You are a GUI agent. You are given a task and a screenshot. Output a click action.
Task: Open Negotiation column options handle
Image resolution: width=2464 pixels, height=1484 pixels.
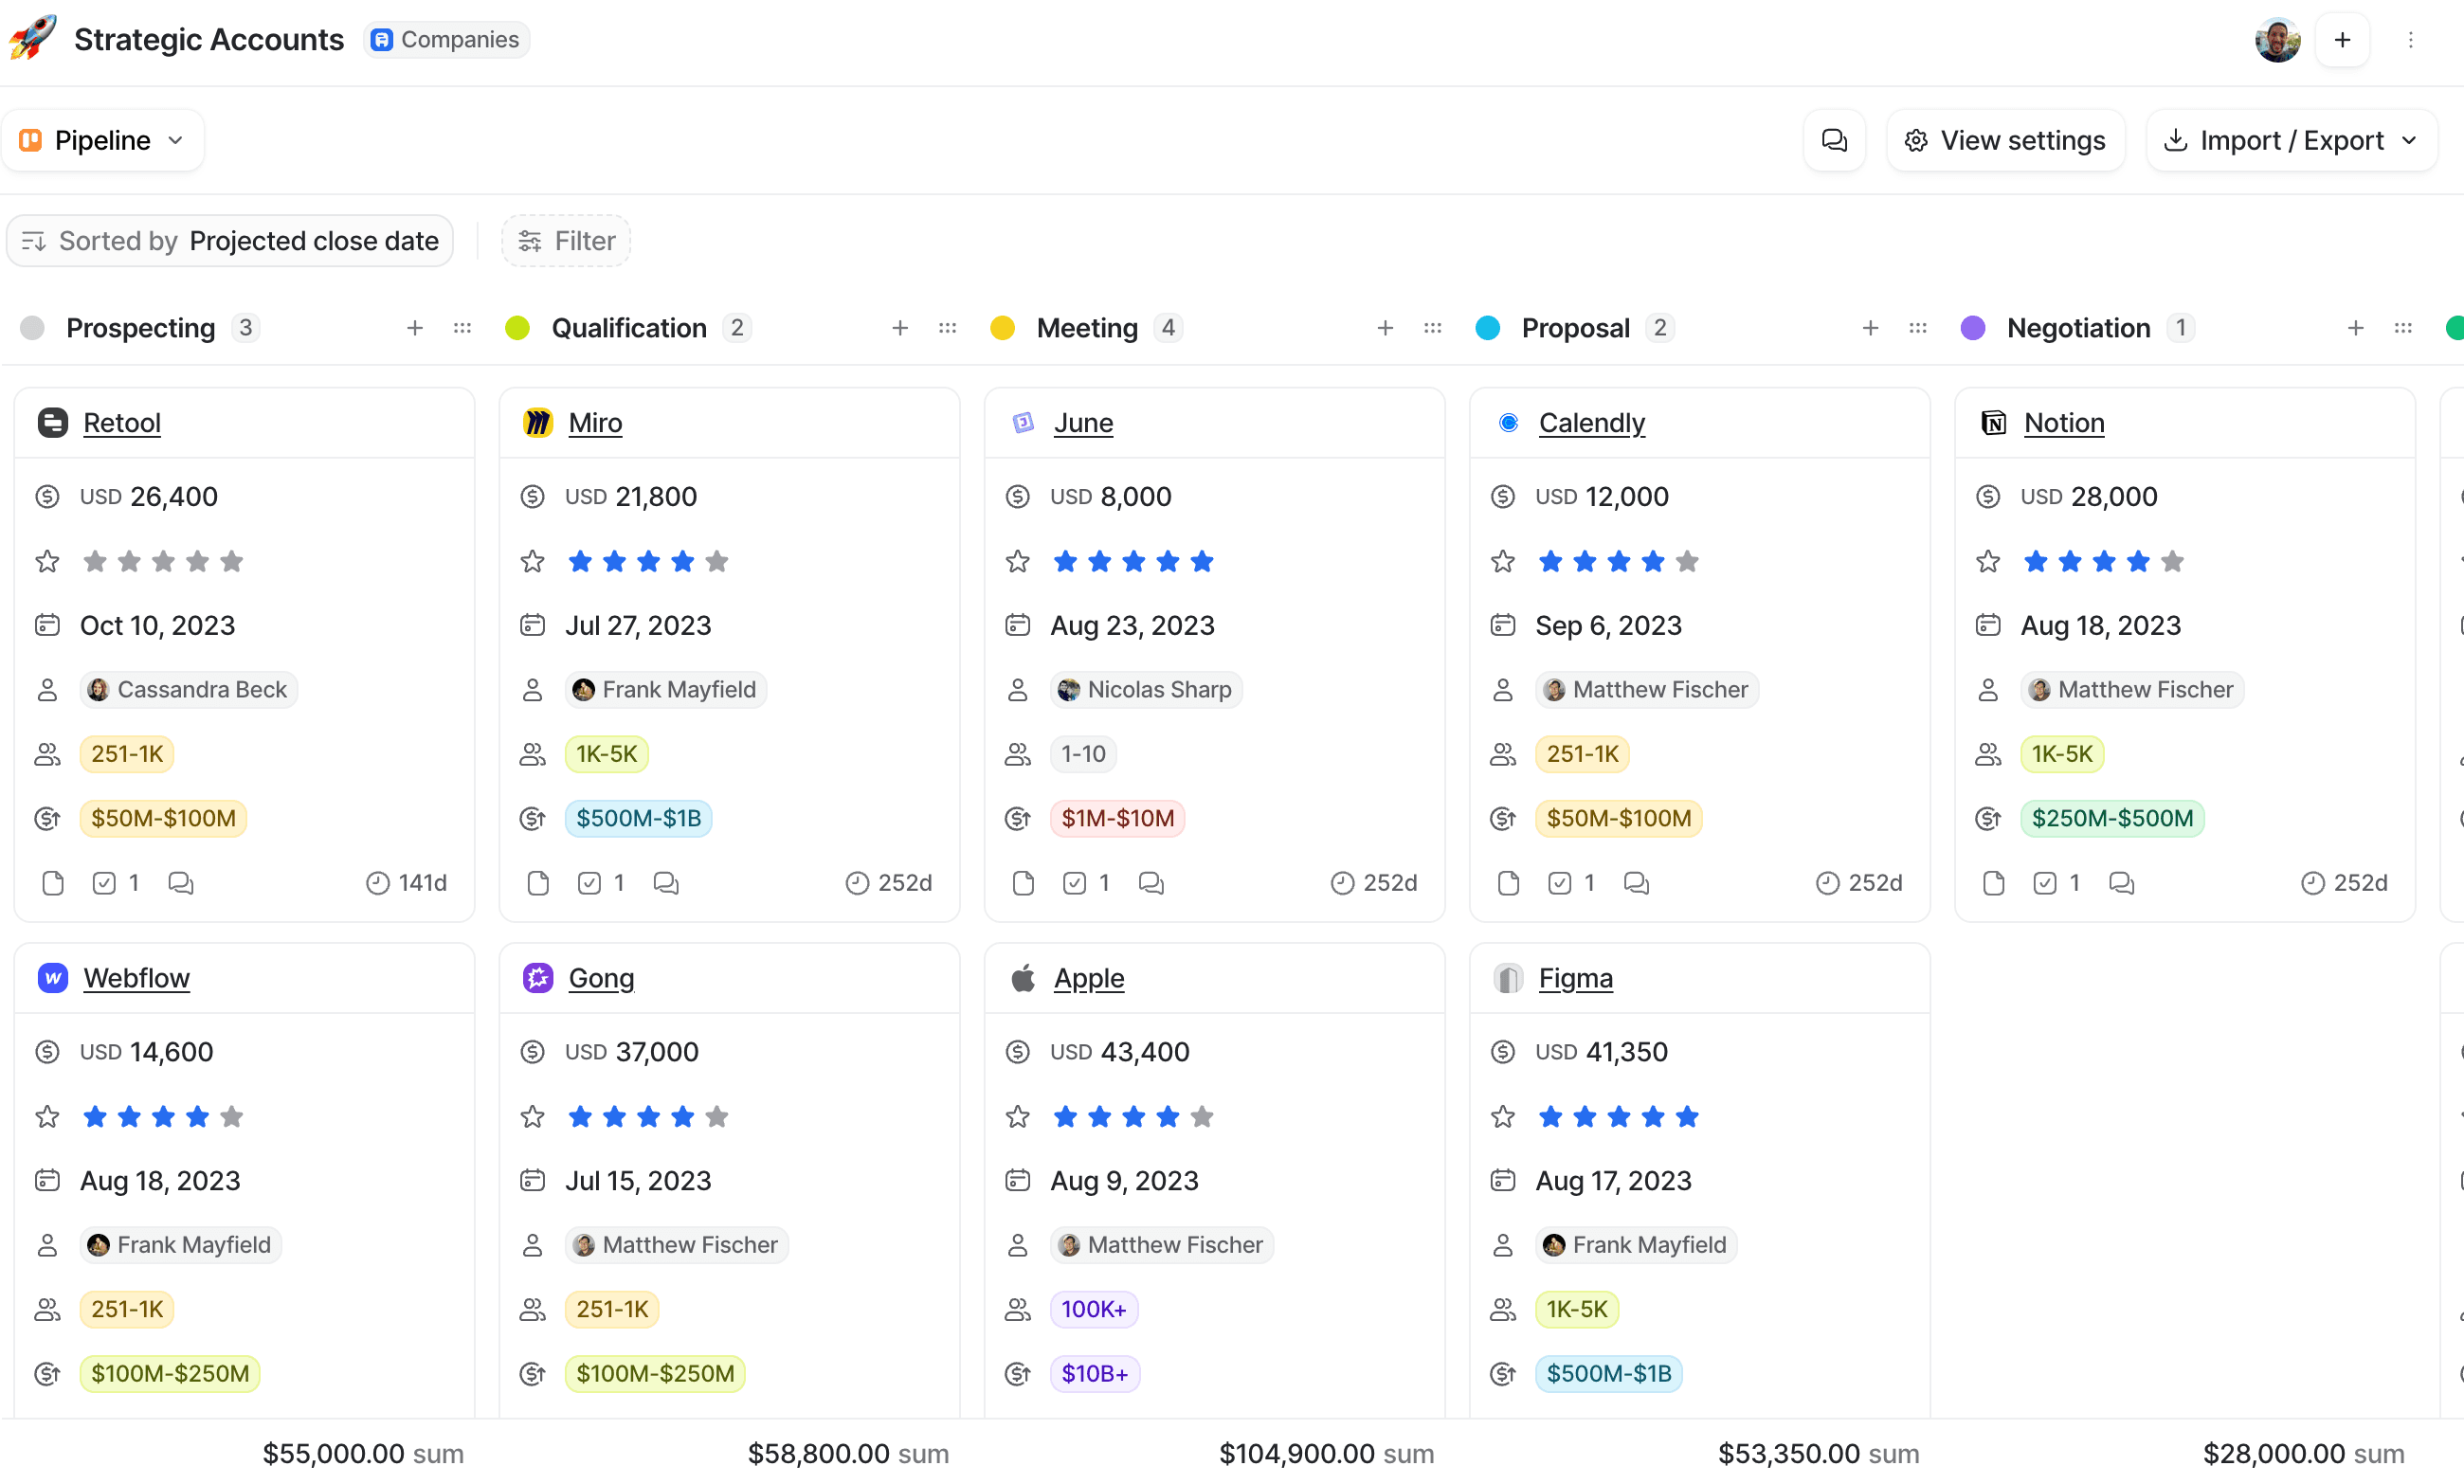click(x=2402, y=328)
